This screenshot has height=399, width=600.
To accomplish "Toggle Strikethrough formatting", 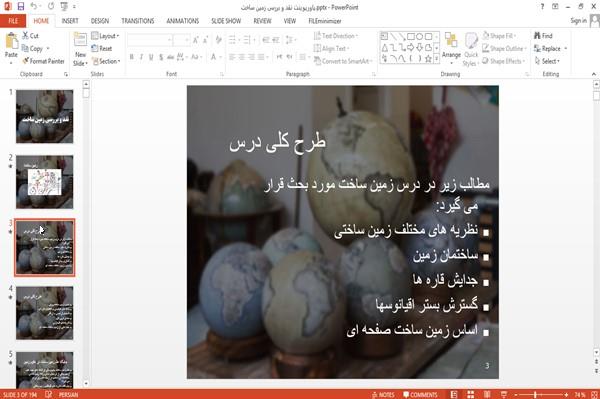I will [x=170, y=57].
